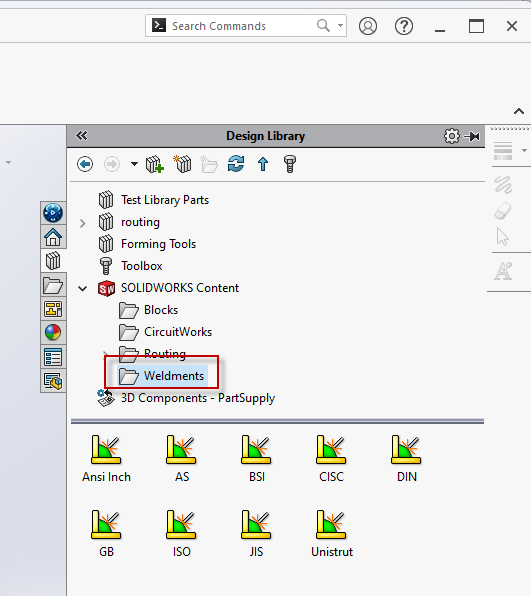
Task: Click the CISC weldment standard icon
Action: point(331,450)
